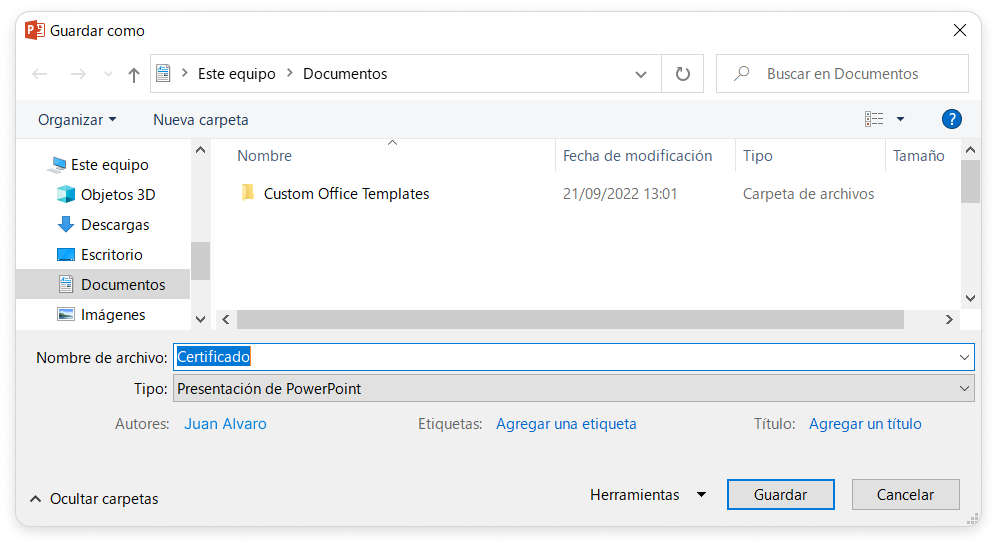997x546 pixels.
Task: Click the horizontal scrollbar in file list
Action: tap(570, 319)
